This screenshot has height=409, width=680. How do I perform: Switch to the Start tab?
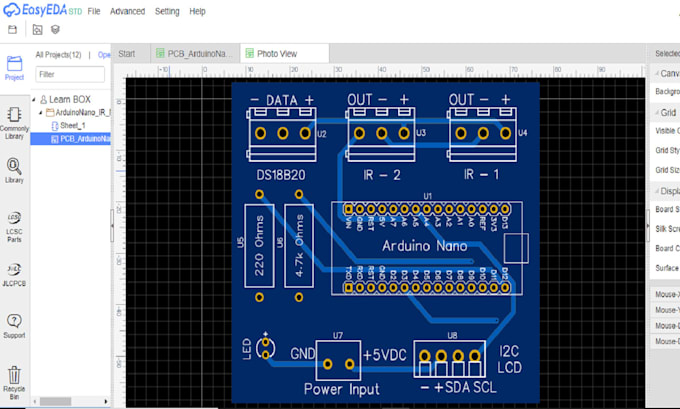tap(127, 54)
